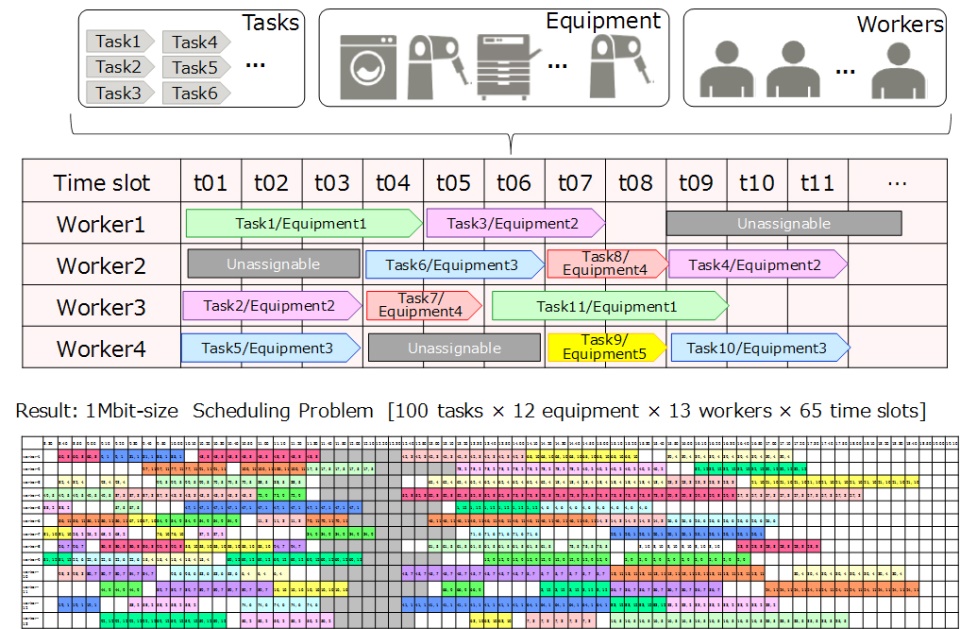The width and height of the screenshot is (960, 629).
Task: Open the large scheduling result chart
Action: click(490, 533)
